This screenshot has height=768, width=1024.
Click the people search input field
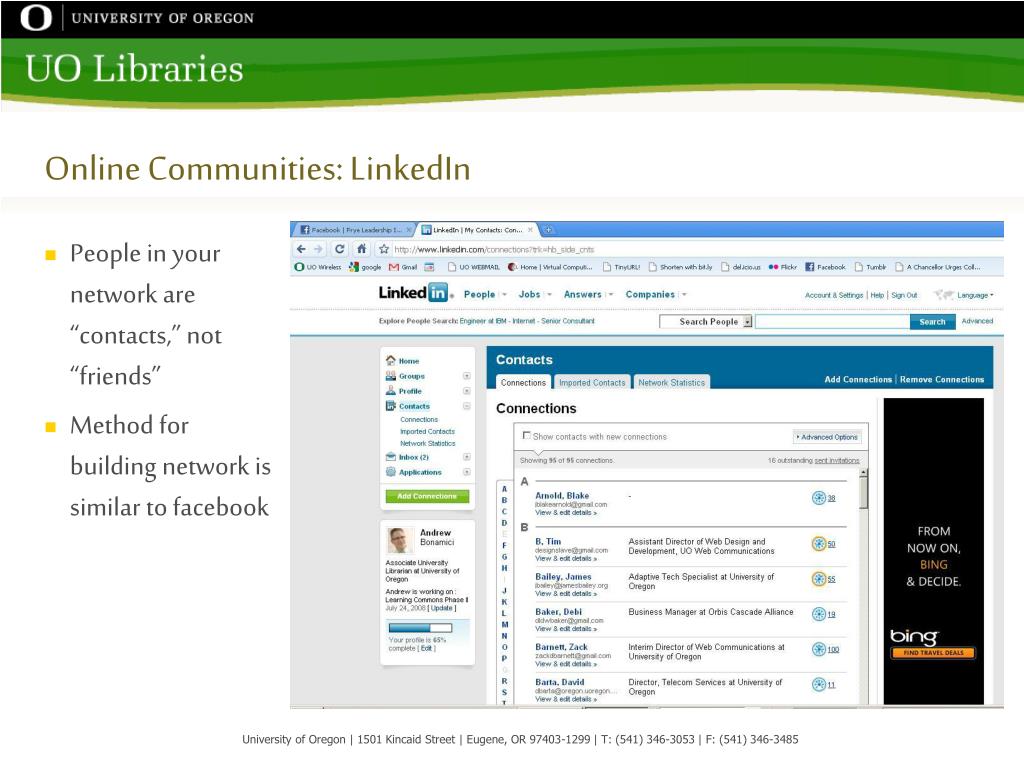click(x=832, y=321)
